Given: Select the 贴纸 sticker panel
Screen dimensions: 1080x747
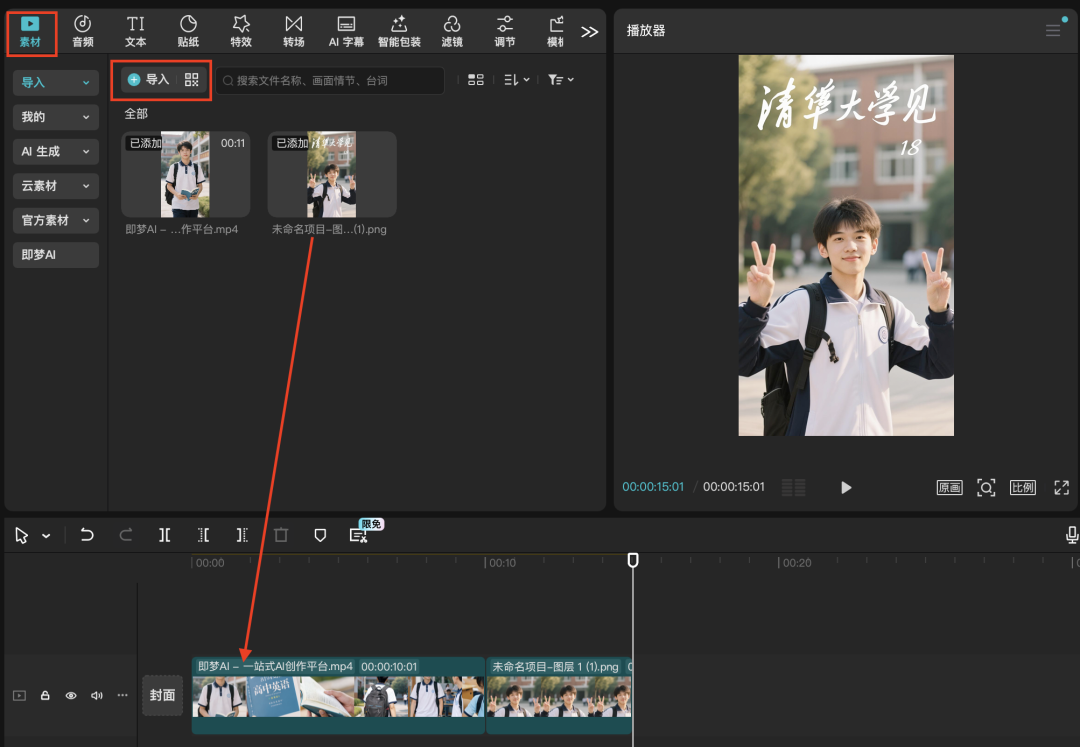Looking at the screenshot, I should (x=187, y=30).
